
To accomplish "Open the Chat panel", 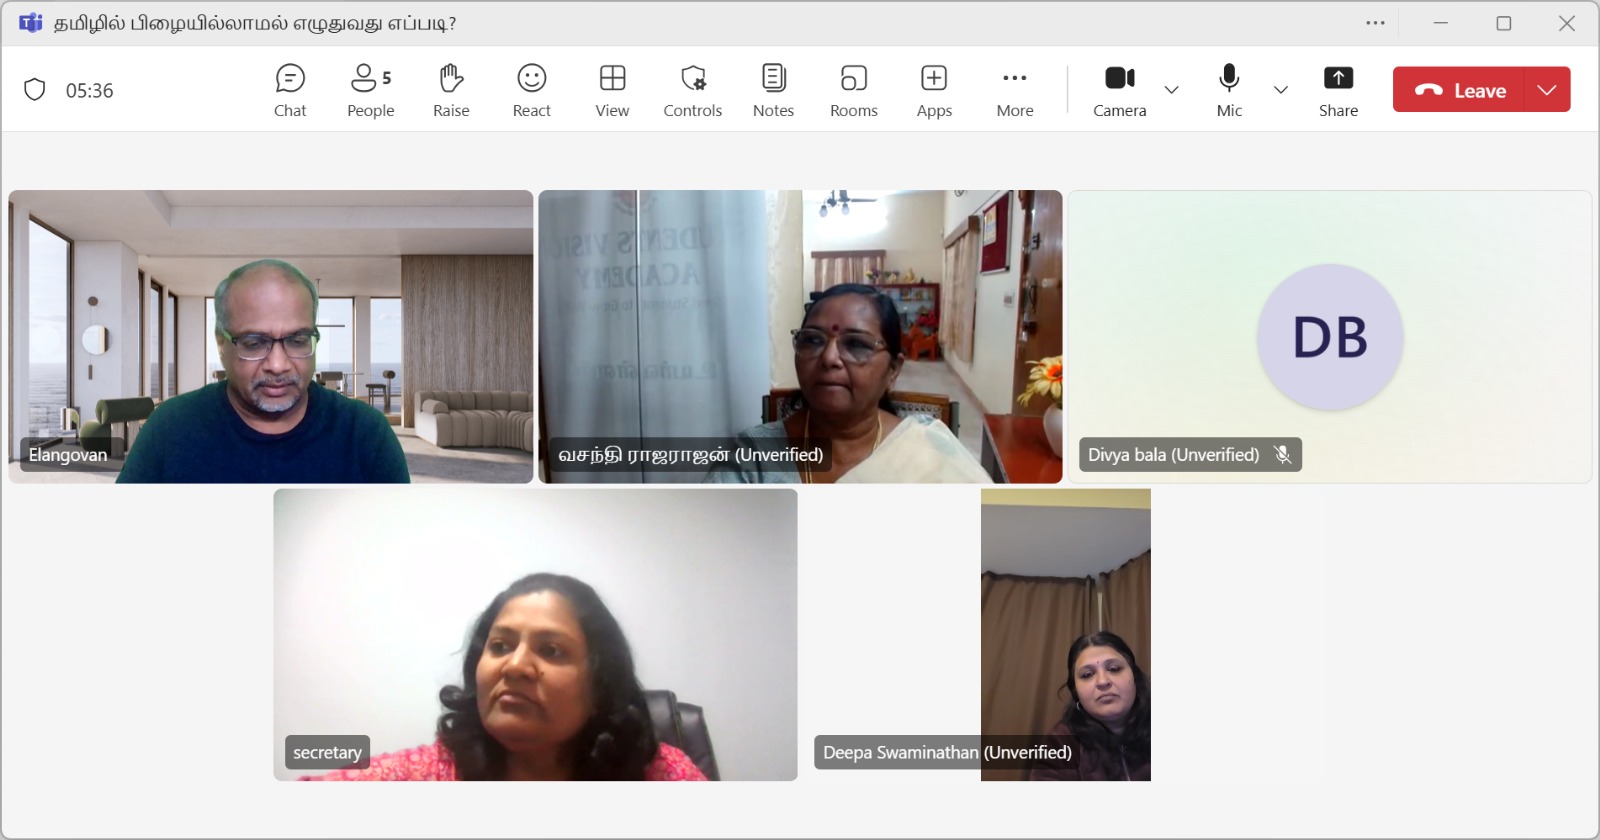I will [290, 90].
